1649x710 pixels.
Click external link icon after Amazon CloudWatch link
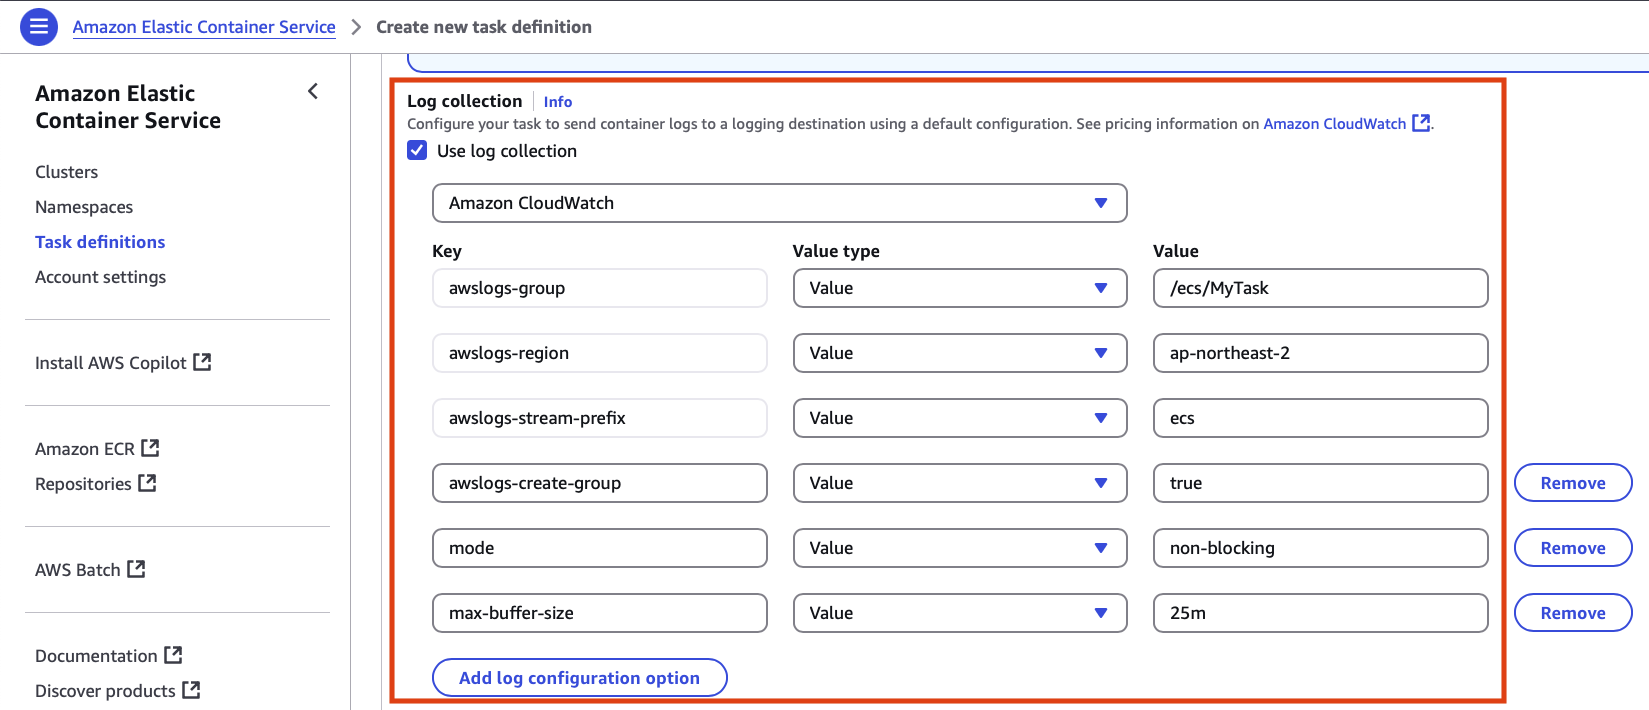pyautogui.click(x=1420, y=123)
